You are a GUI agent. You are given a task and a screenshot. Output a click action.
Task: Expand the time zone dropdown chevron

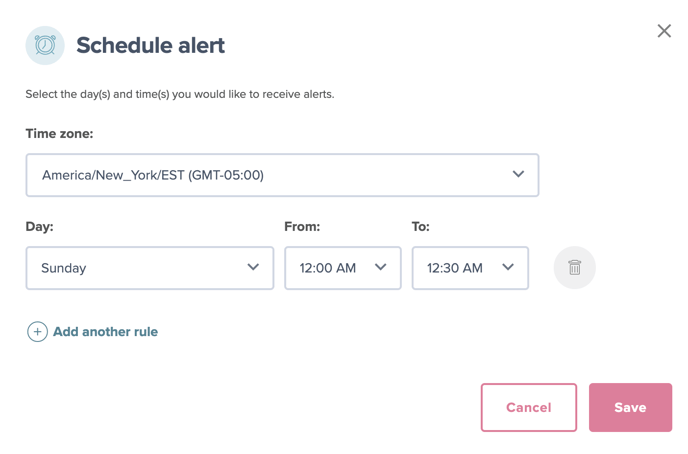tap(518, 175)
